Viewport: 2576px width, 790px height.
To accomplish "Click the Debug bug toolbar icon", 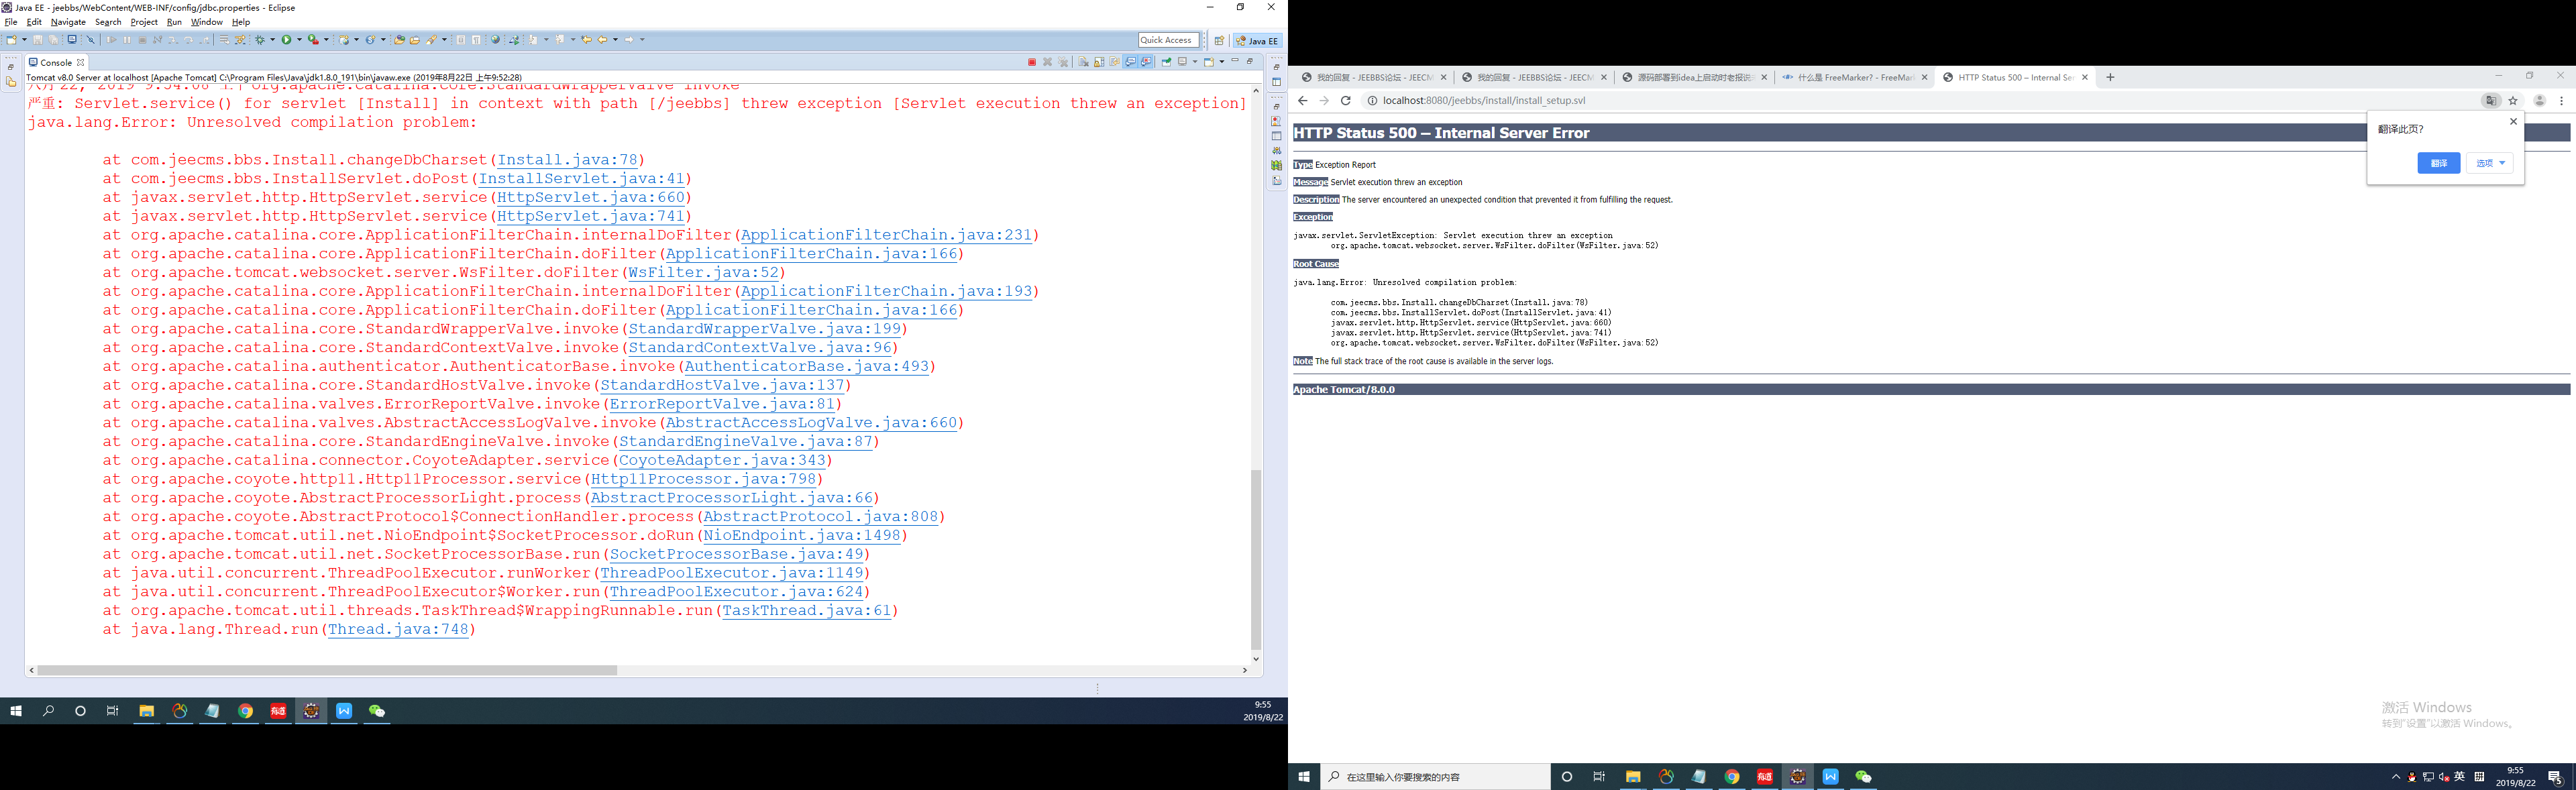I will 259,40.
